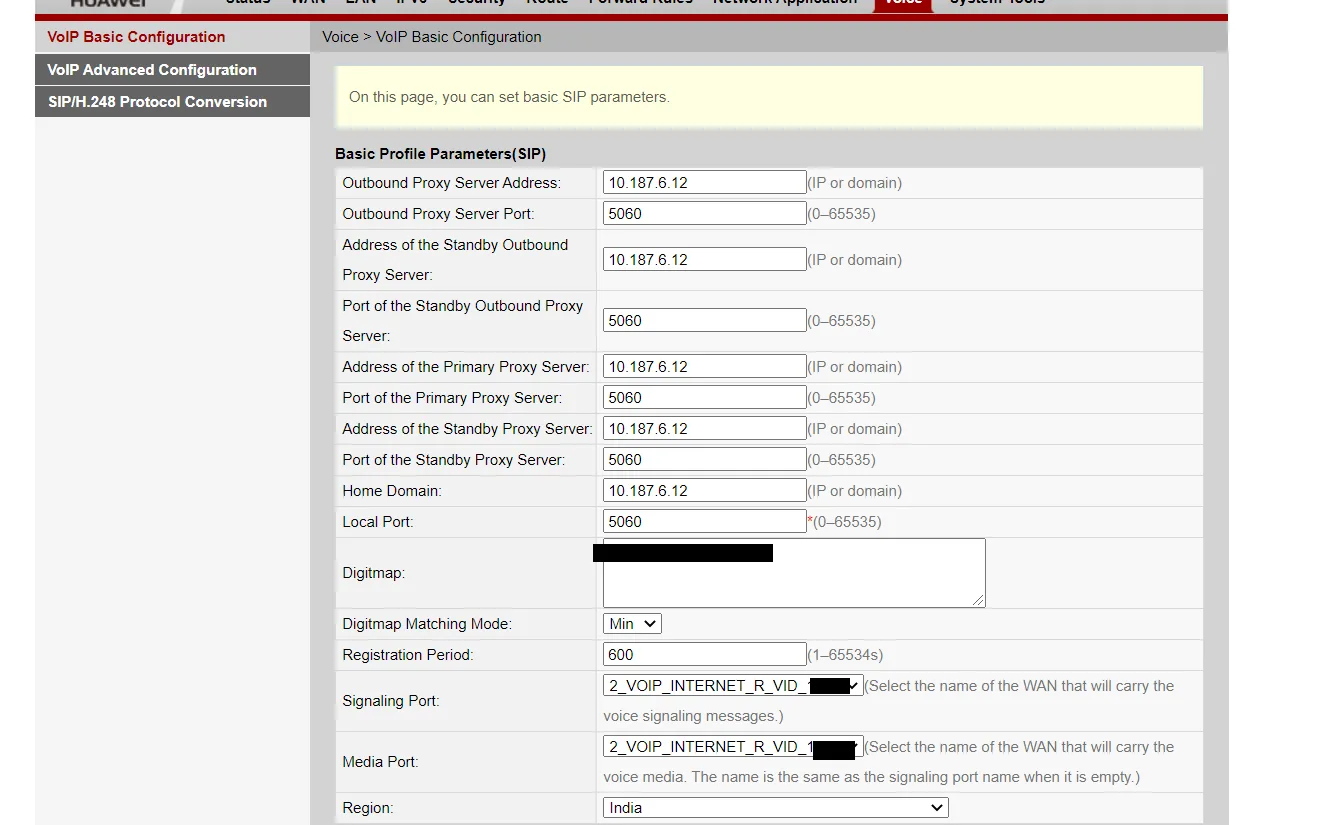This screenshot has width=1340, height=825.
Task: Open VoIP Advanced Configuration in the sidebar
Action: click(x=152, y=70)
